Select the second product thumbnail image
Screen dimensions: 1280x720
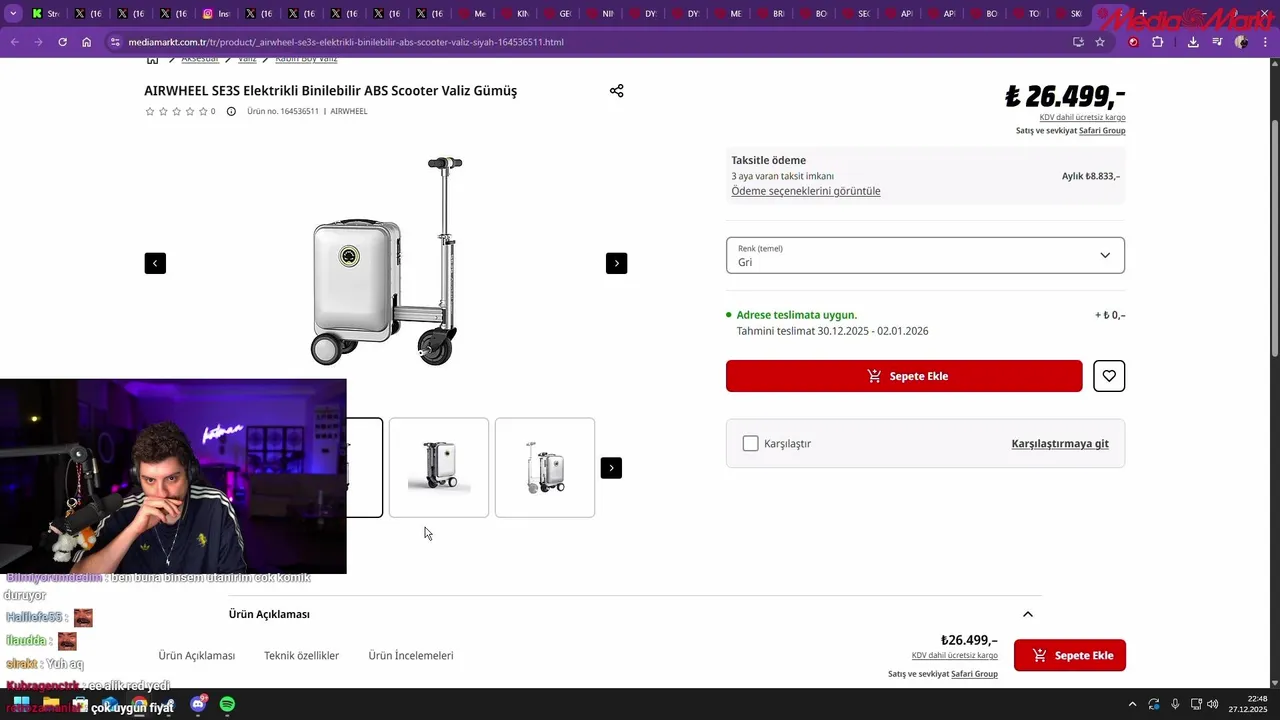click(x=439, y=467)
